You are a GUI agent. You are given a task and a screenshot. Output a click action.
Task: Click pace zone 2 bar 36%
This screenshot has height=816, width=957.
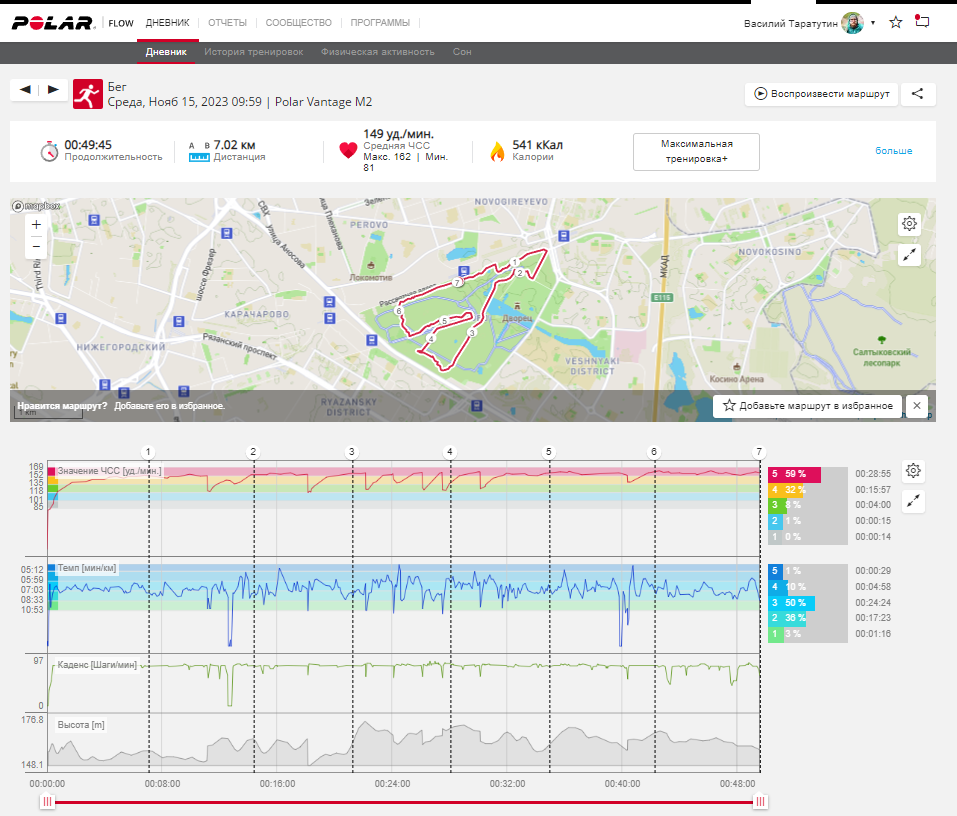787,618
